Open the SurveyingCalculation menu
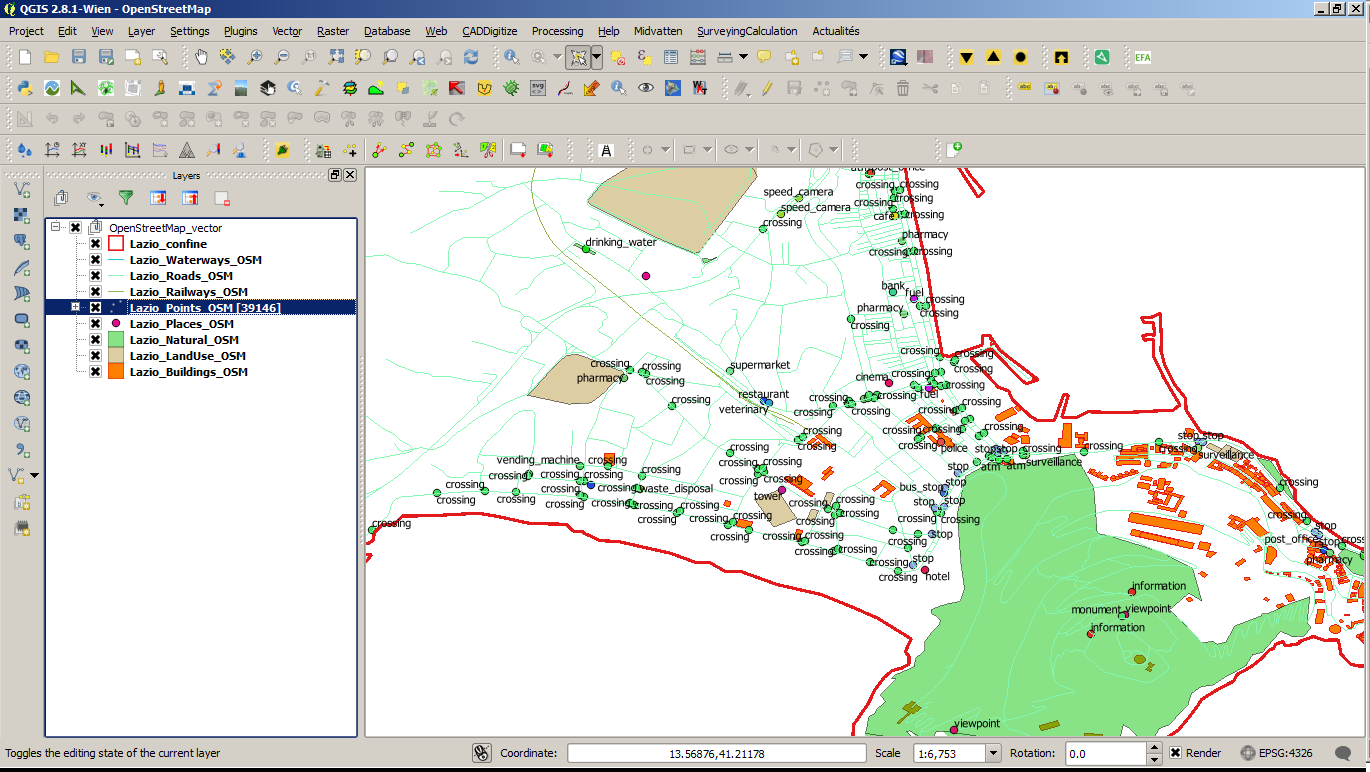The height and width of the screenshot is (772, 1370). (x=747, y=31)
